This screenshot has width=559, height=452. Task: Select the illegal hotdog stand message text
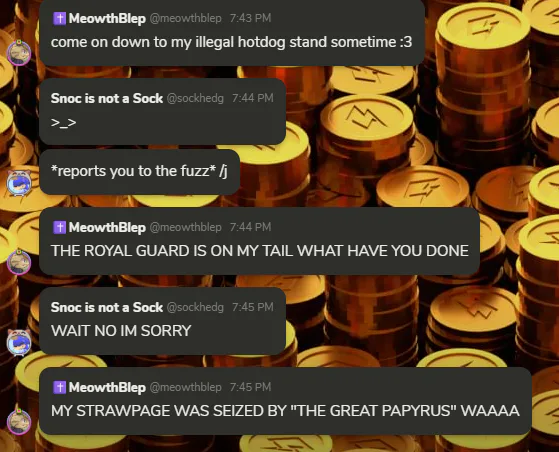point(231,42)
